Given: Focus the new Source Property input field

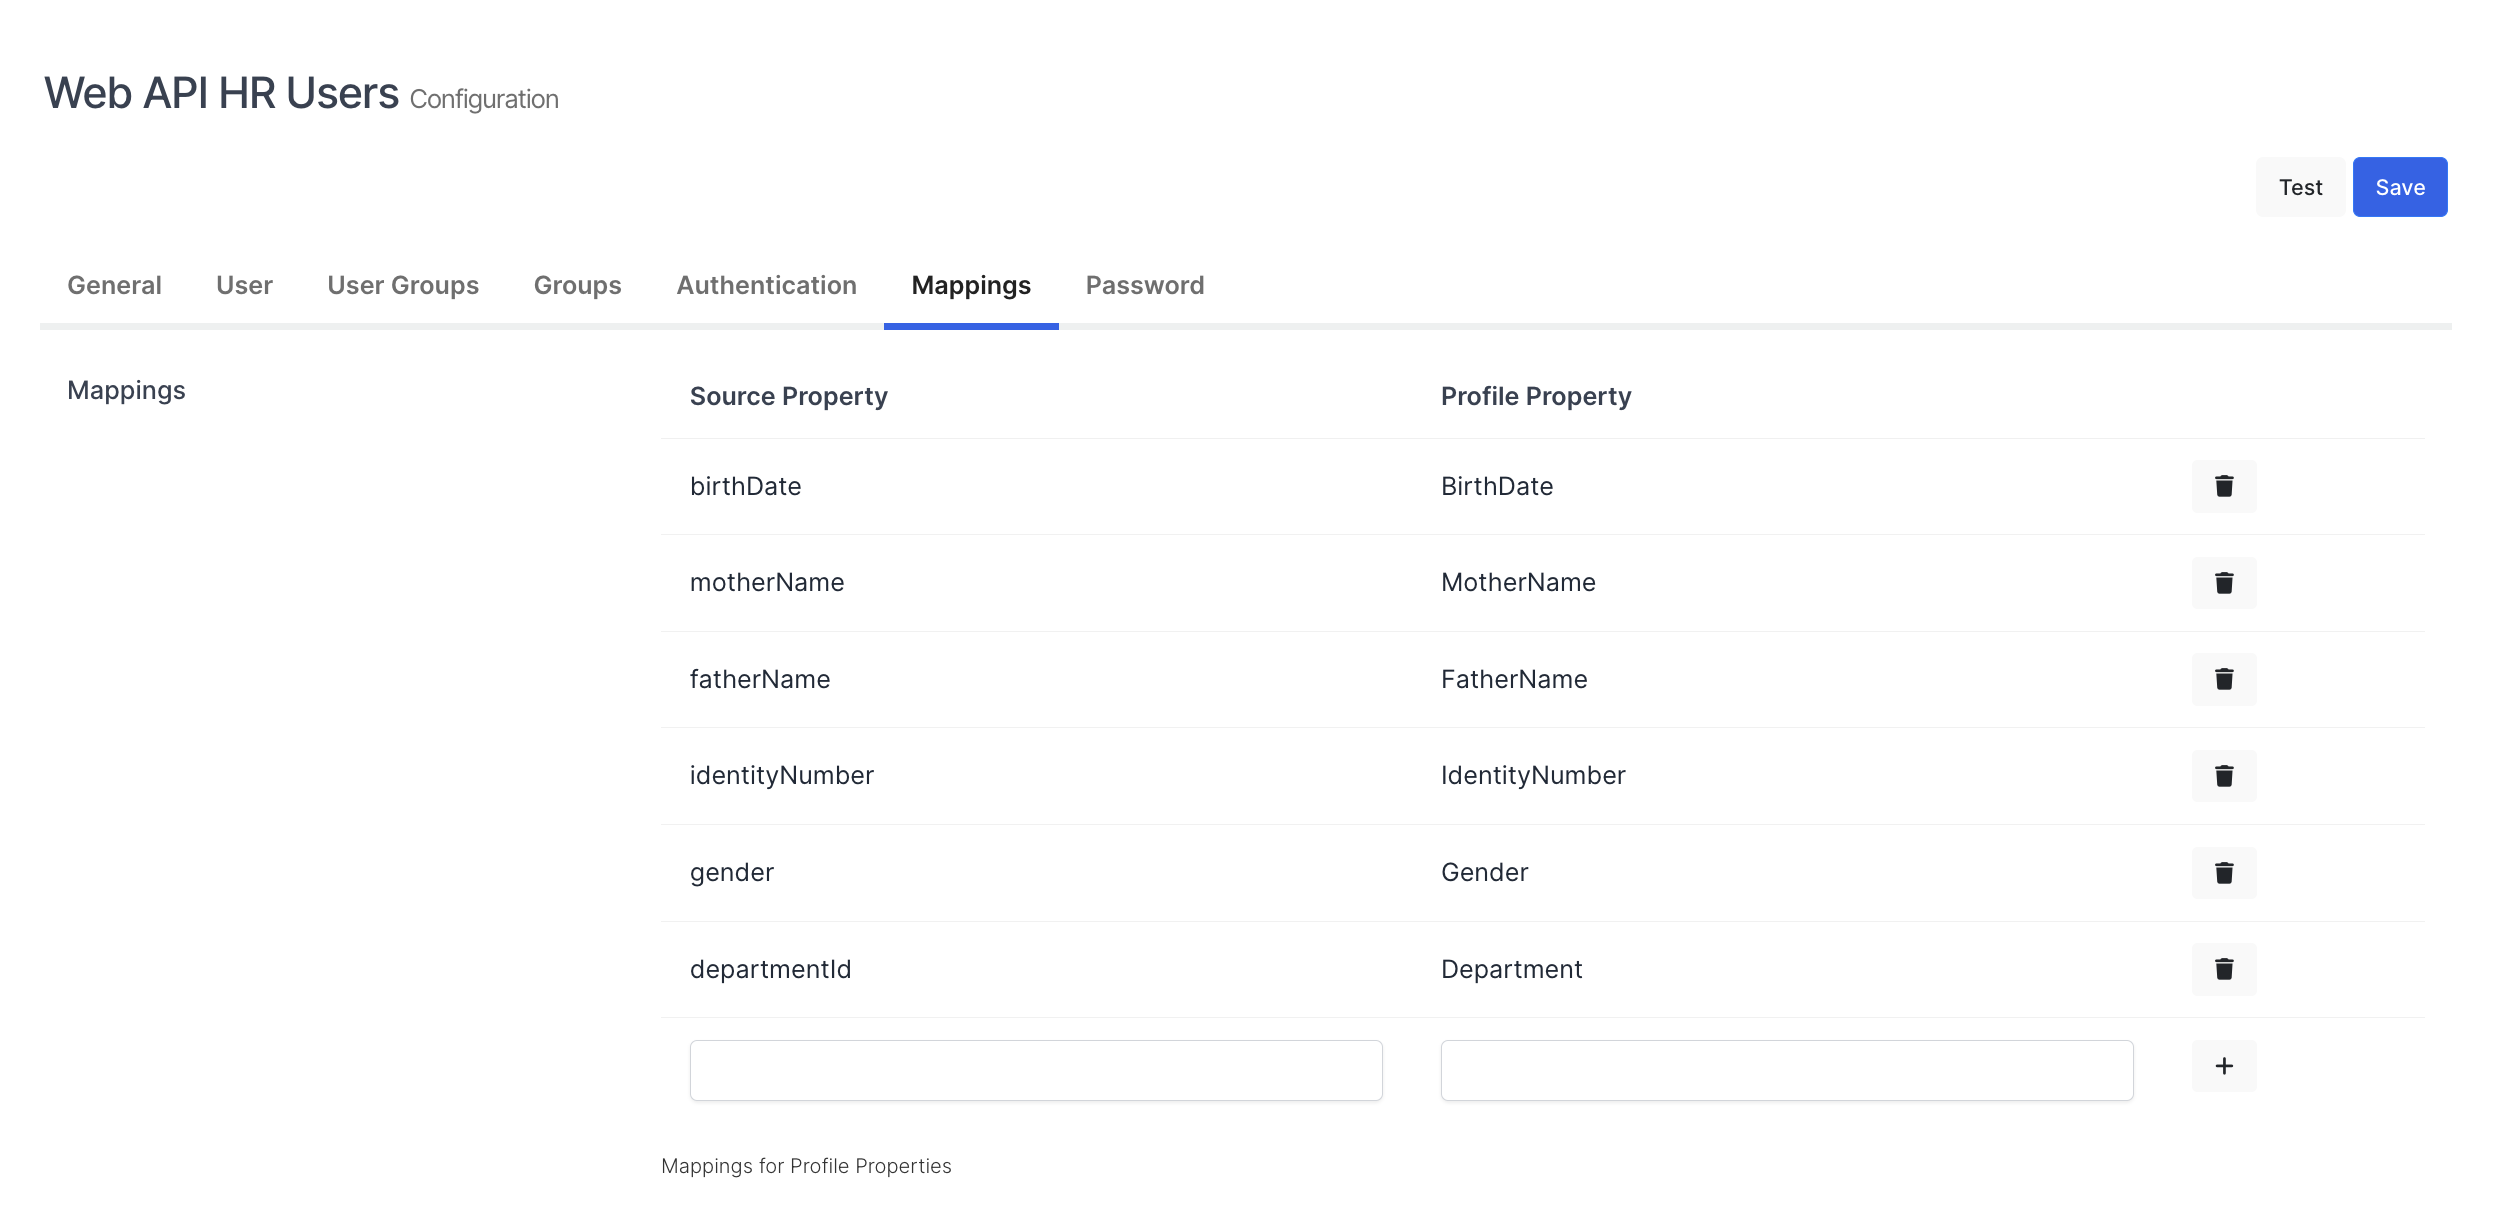Looking at the screenshot, I should coord(1036,1070).
